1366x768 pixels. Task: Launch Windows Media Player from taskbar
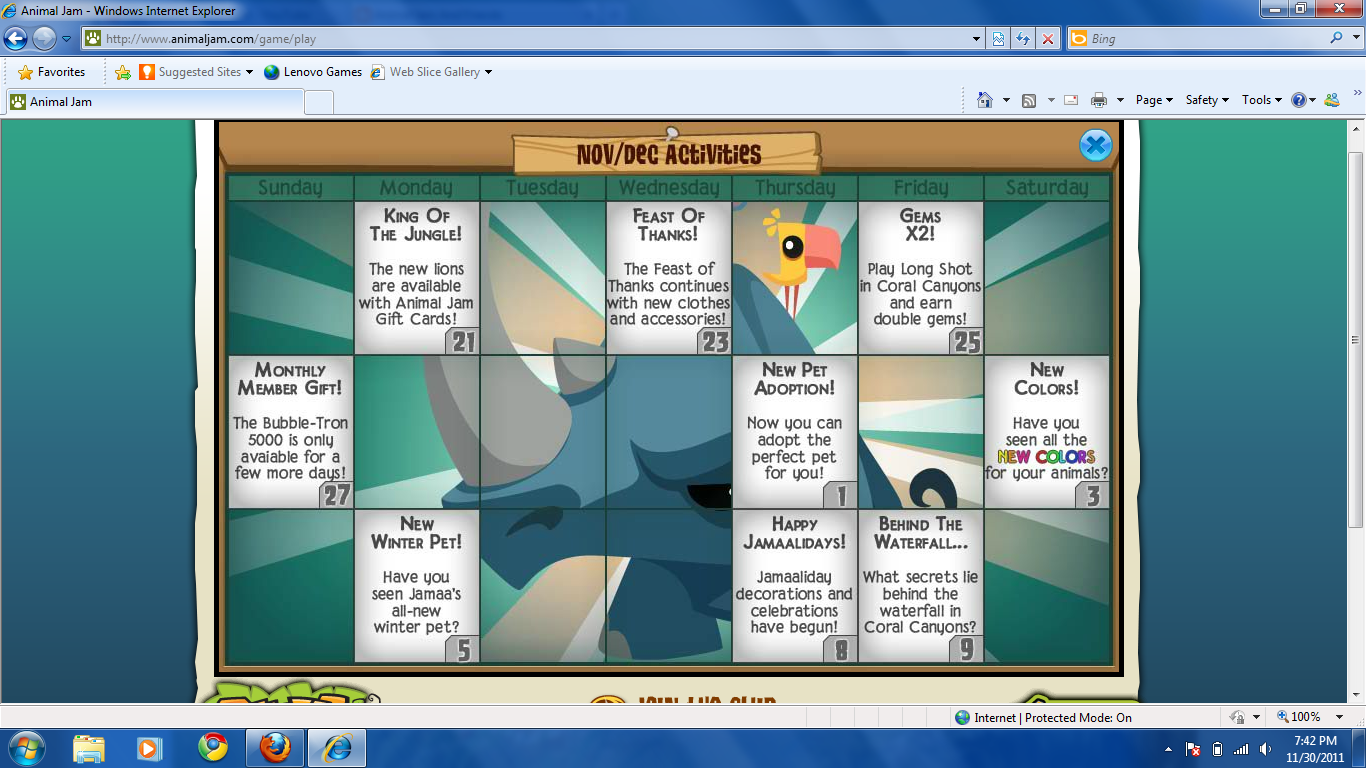coord(149,748)
